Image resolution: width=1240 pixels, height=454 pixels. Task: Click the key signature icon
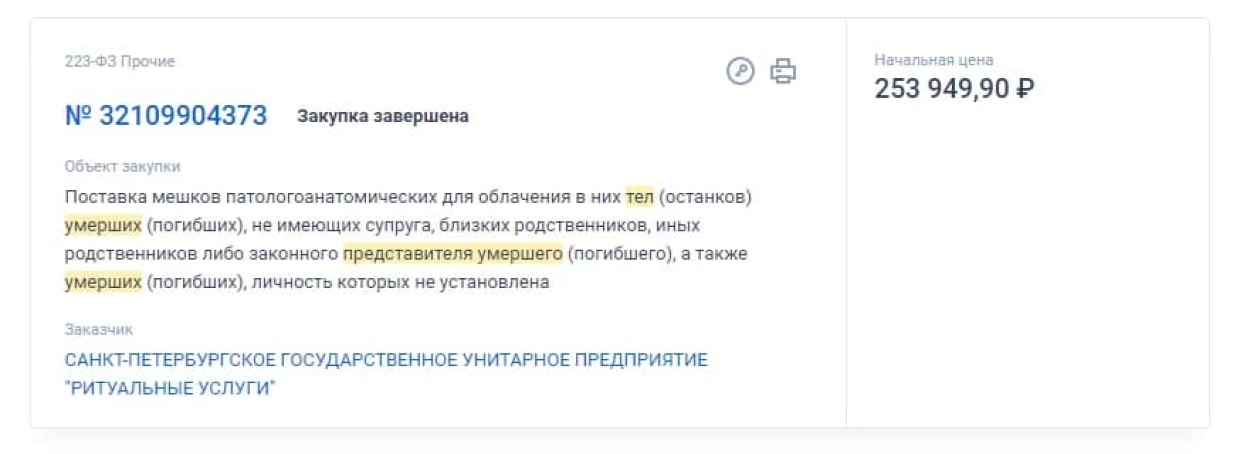pos(740,72)
